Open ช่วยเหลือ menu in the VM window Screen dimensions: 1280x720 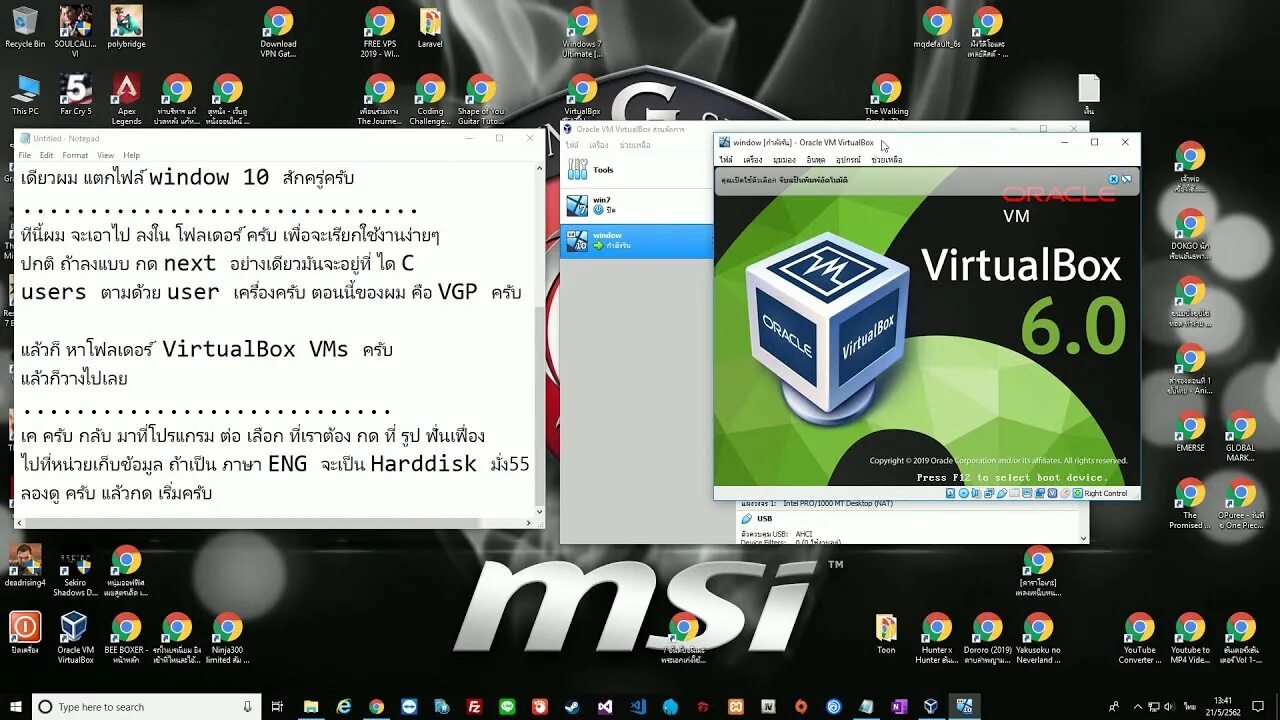(x=886, y=160)
